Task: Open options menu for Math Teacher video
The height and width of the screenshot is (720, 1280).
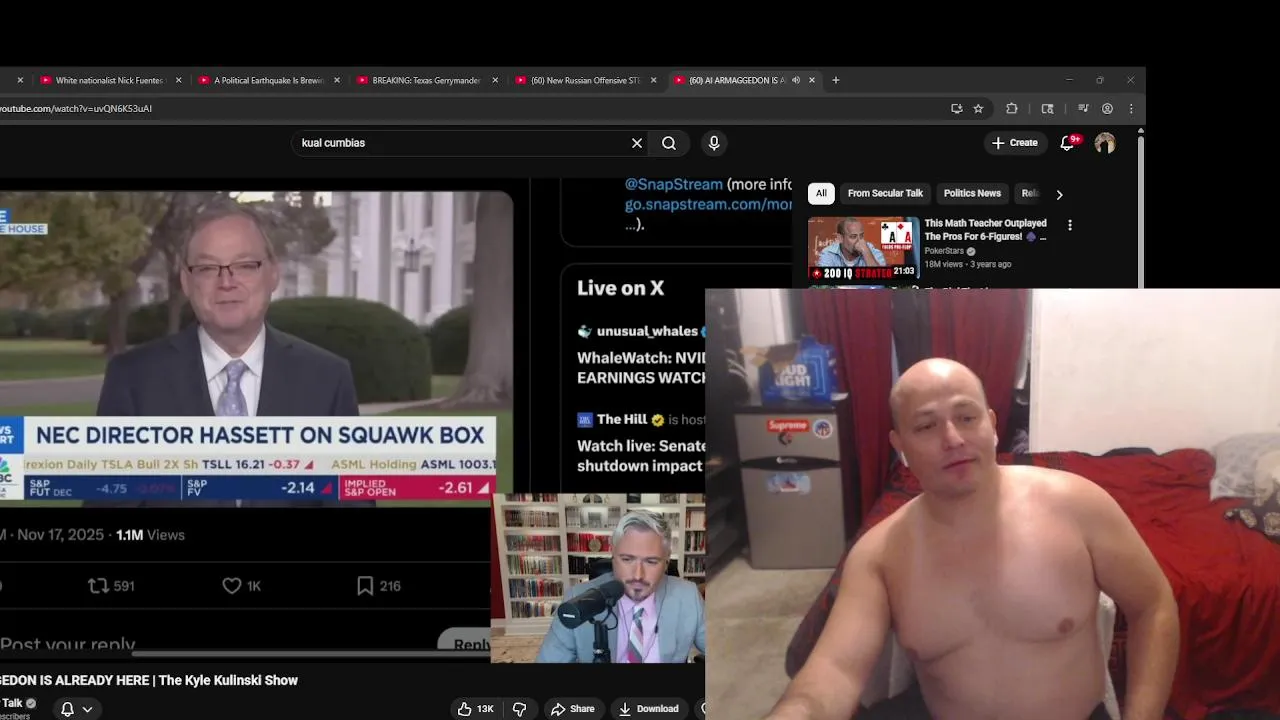Action: pos(1070,225)
